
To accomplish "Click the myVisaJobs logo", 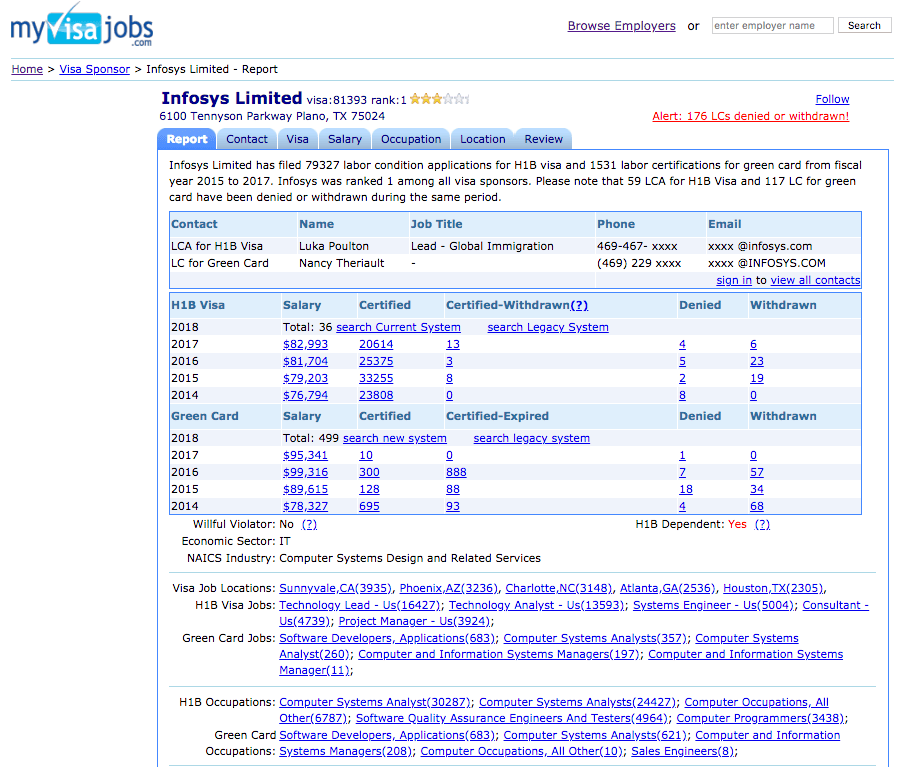I will (x=82, y=26).
